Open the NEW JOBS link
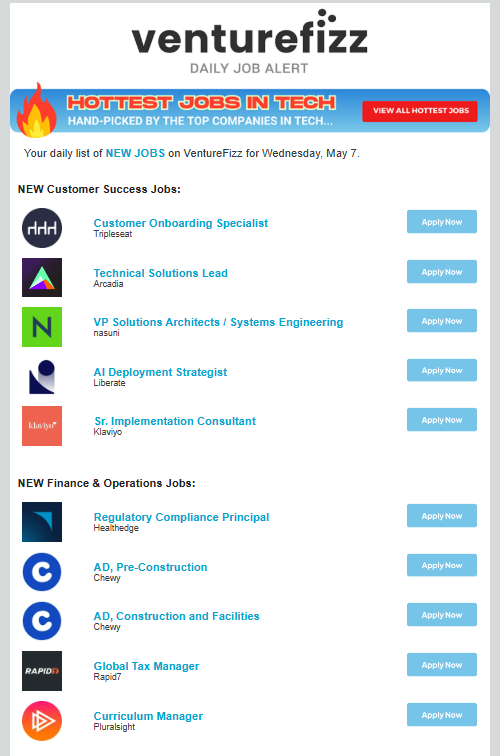Image resolution: width=500 pixels, height=756 pixels. (135, 153)
